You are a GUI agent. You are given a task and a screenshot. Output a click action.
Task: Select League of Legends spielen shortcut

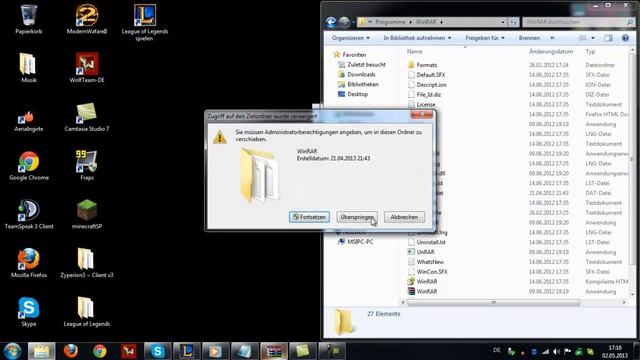tap(144, 22)
